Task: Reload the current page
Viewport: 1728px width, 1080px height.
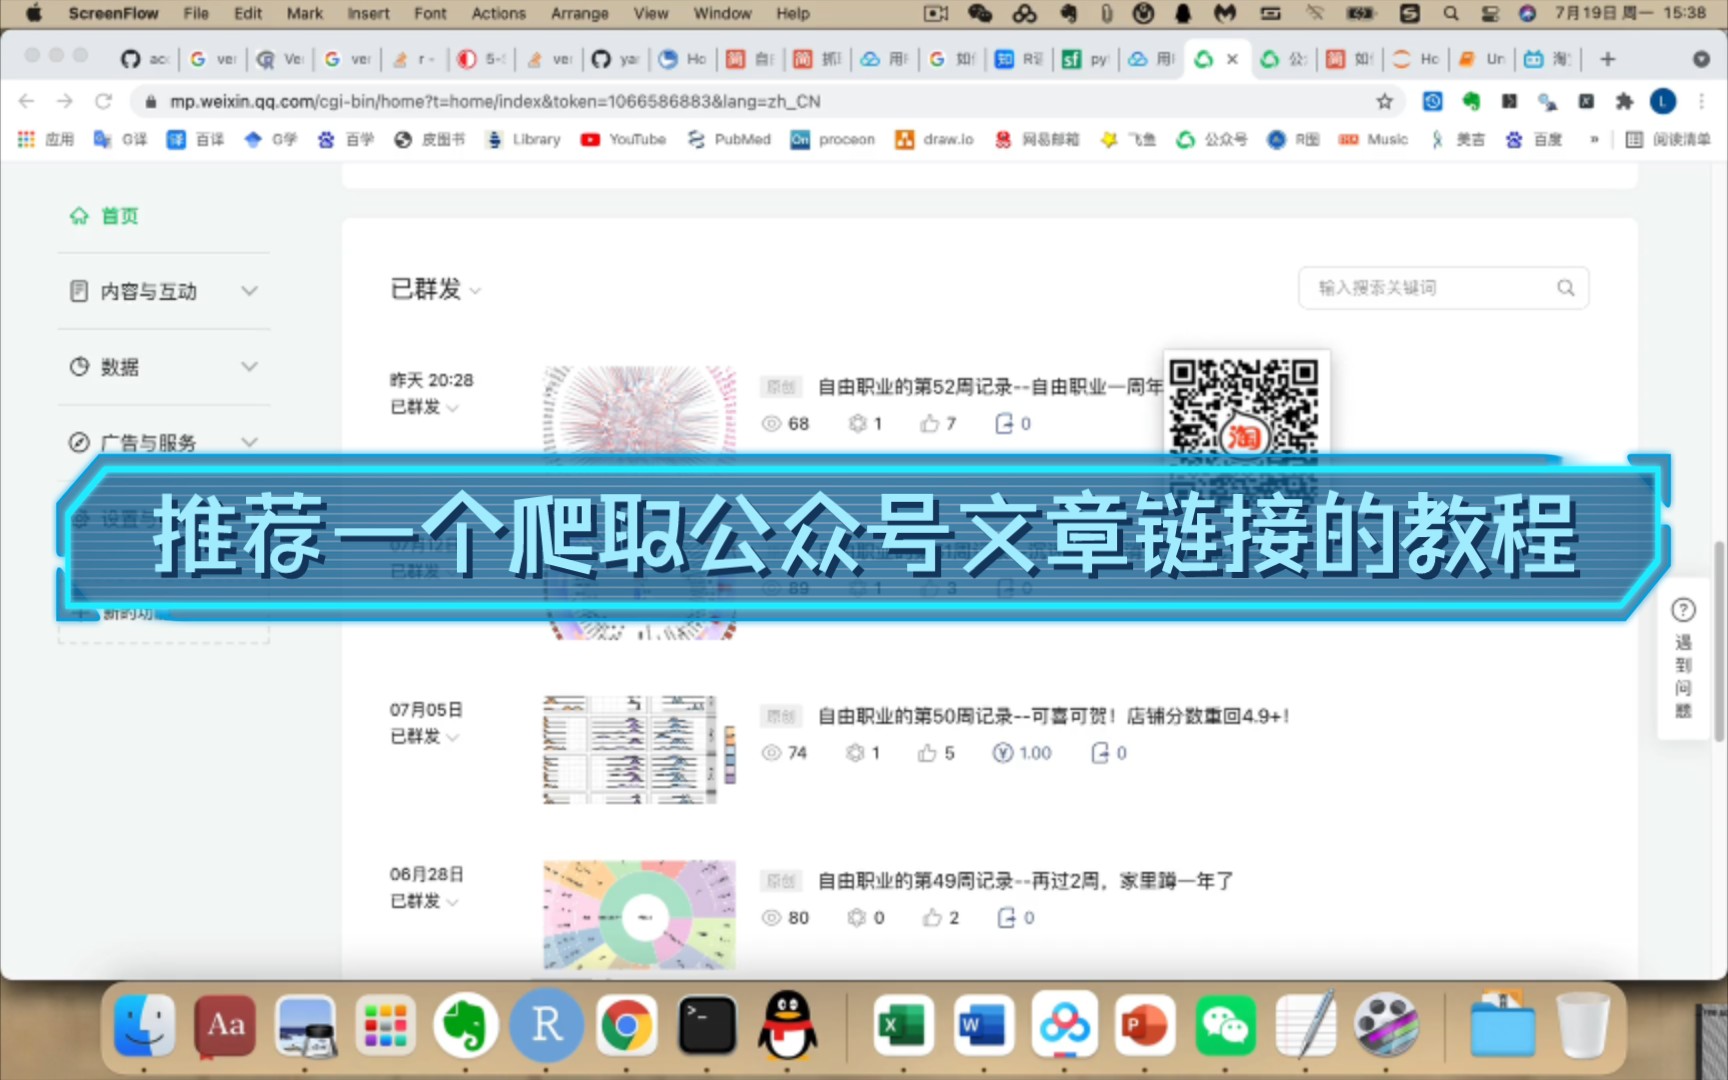Action: (103, 101)
